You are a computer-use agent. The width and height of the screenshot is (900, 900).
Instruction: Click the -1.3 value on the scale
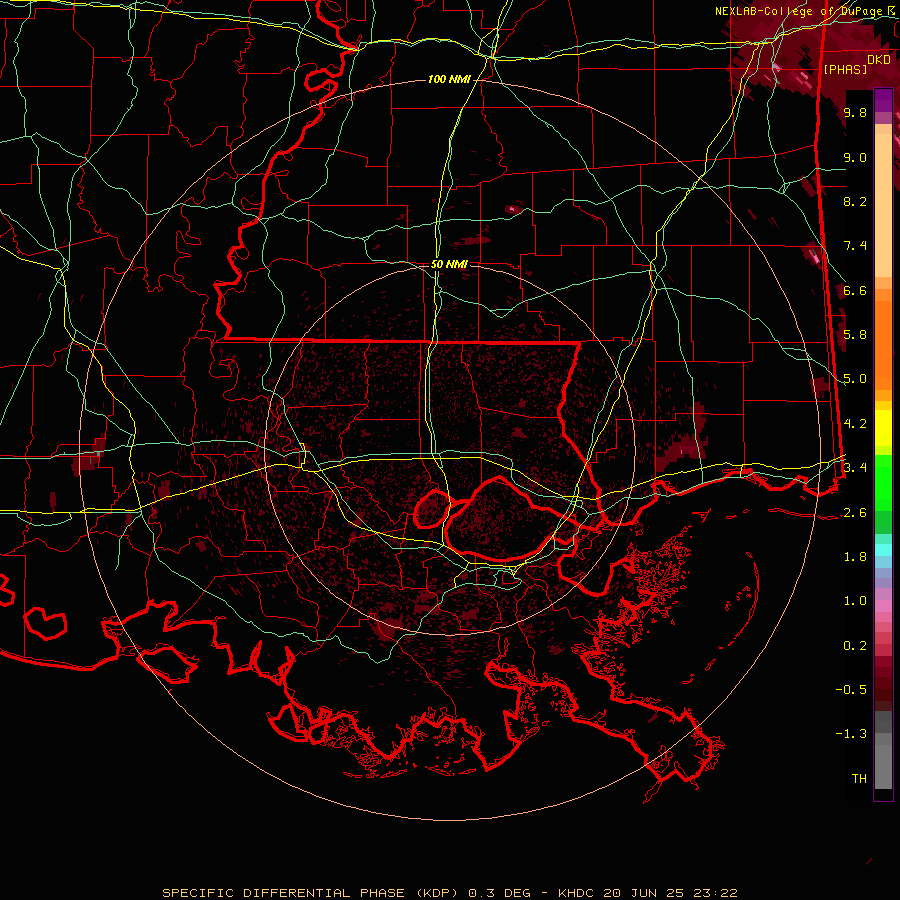pyautogui.click(x=851, y=734)
